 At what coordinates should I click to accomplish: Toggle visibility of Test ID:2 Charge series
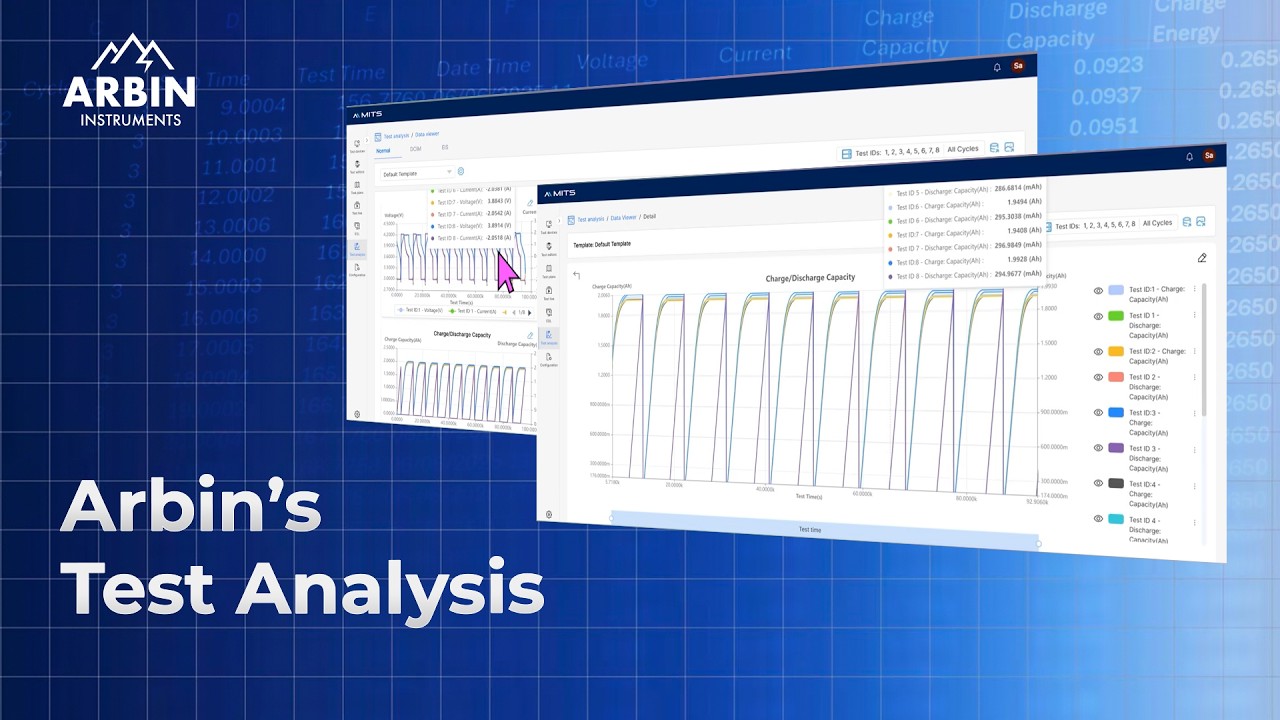[1098, 351]
